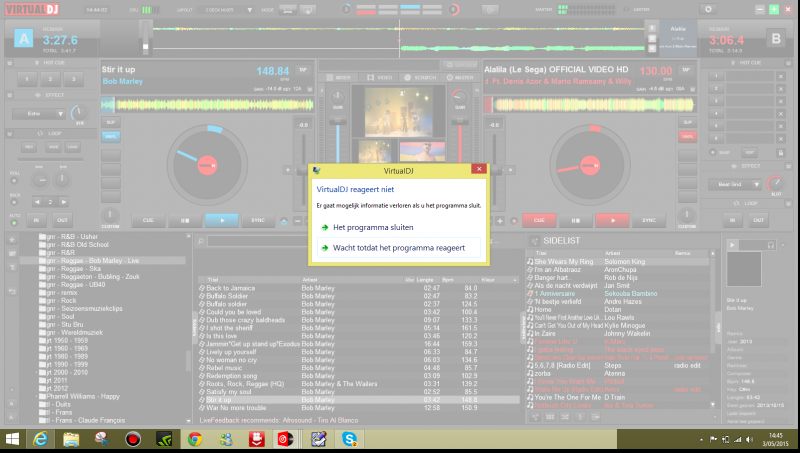Toggle SLIP mode on deck A
This screenshot has width=800, height=453.
111,122
